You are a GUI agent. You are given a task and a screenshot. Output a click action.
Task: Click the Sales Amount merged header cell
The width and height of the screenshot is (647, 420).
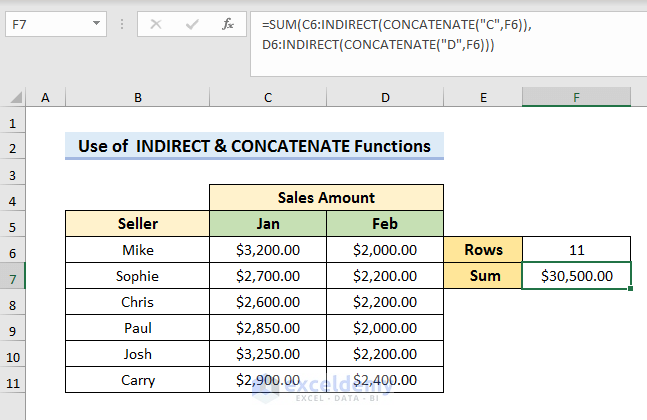326,197
